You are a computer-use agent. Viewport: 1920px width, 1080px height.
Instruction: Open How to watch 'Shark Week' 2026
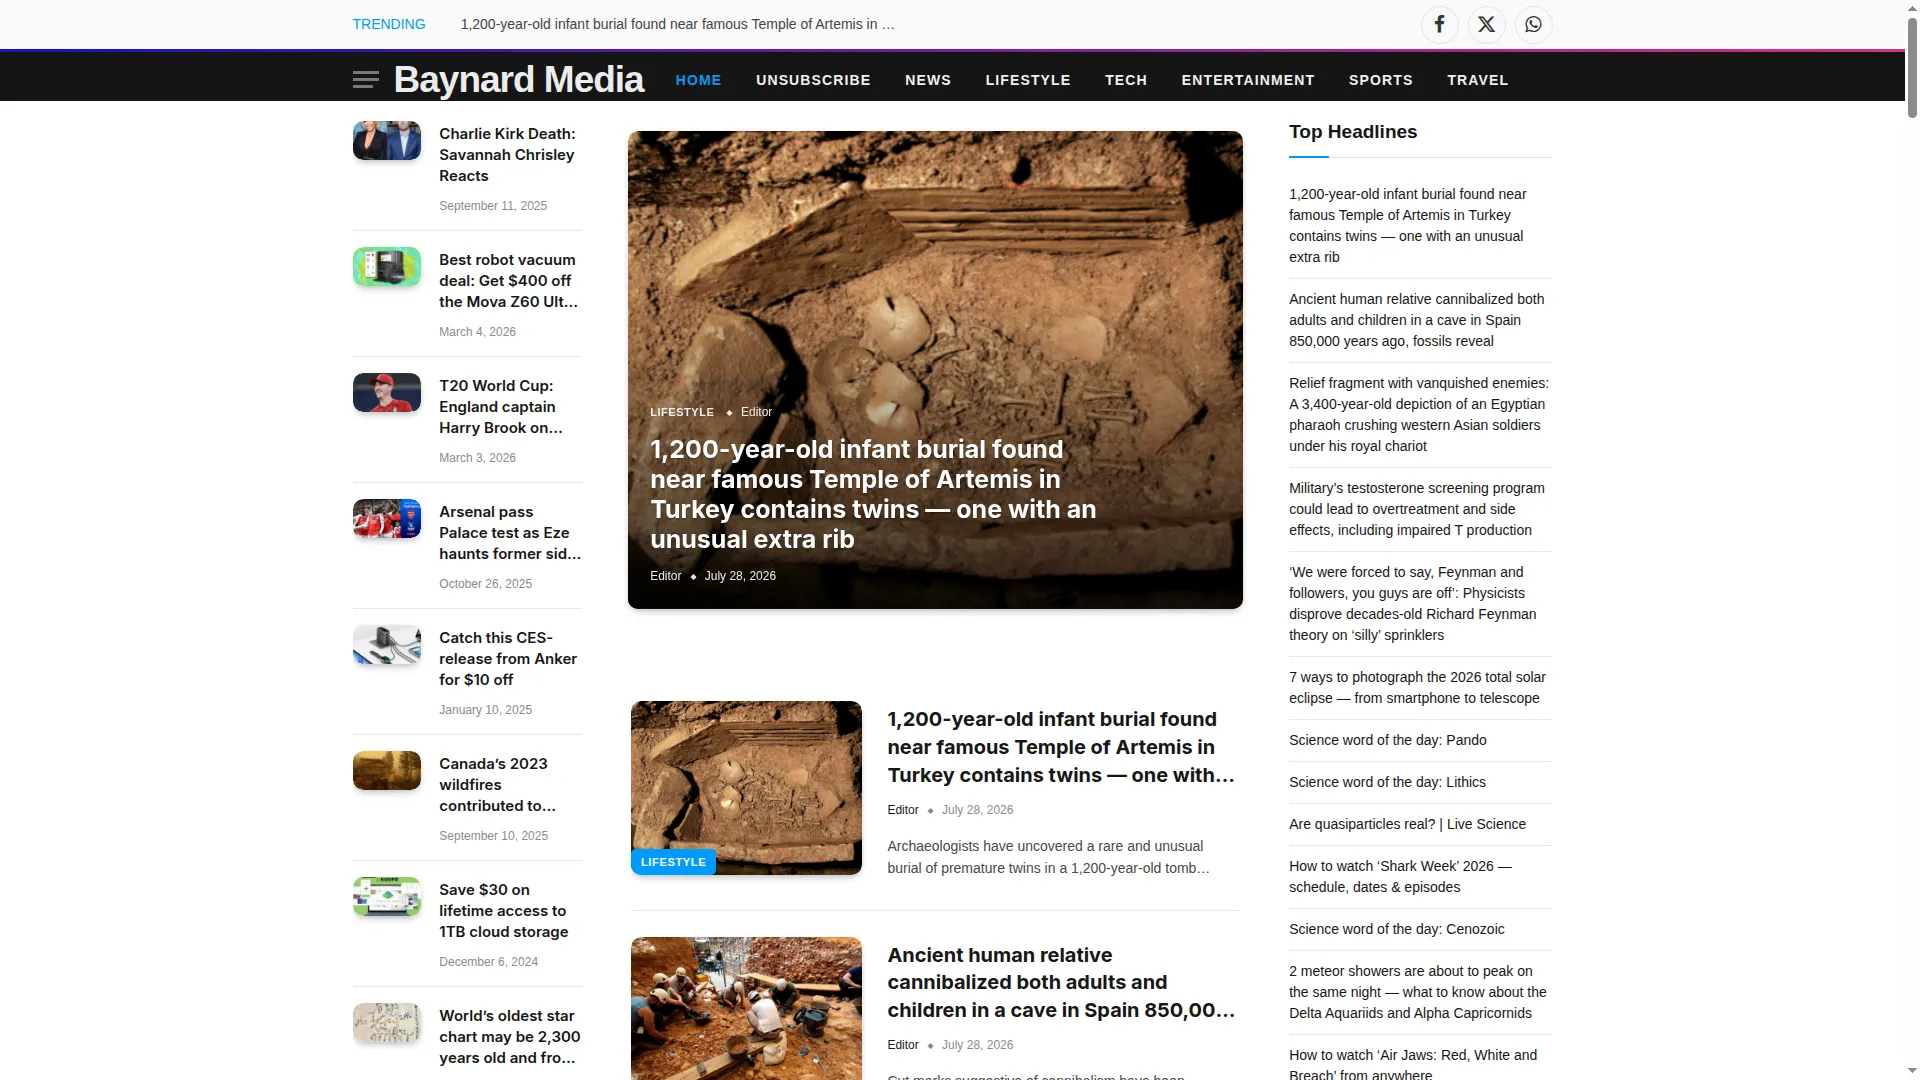click(1401, 877)
